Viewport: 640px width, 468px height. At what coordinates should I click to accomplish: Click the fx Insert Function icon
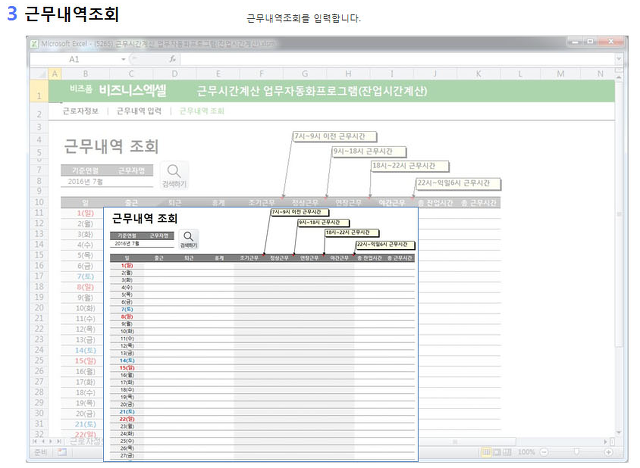173,59
